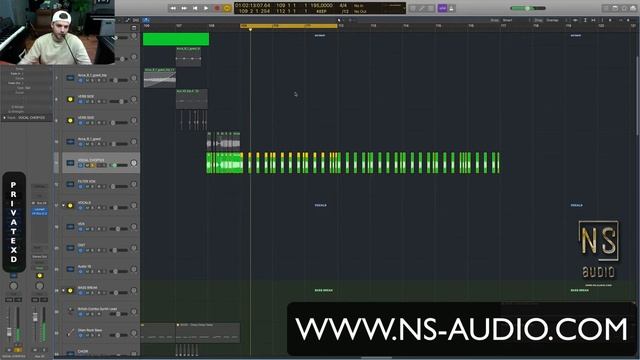Click the left channel strip pan knob
The height and width of the screenshot is (360, 640).
tap(13, 286)
